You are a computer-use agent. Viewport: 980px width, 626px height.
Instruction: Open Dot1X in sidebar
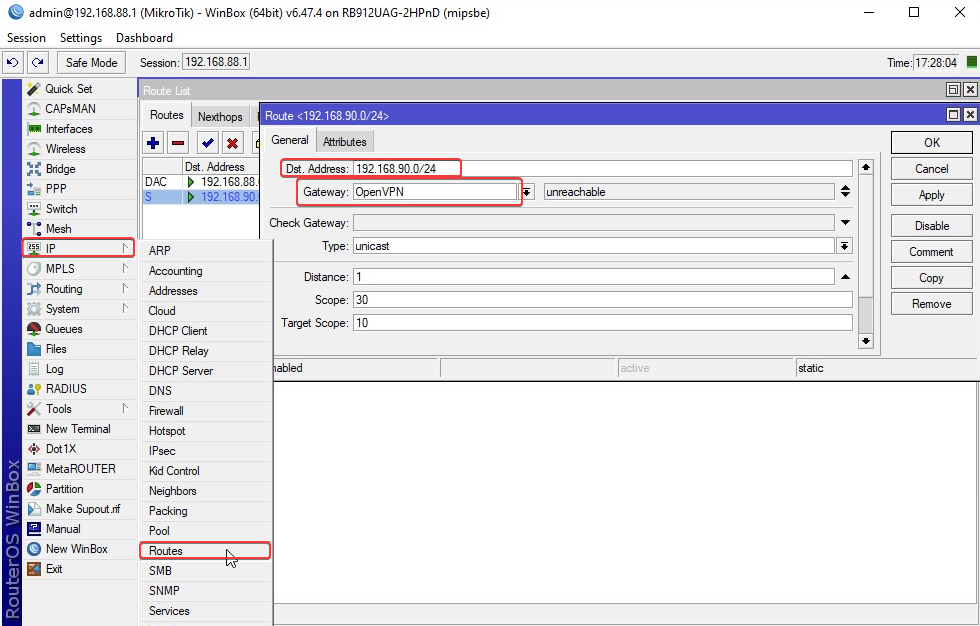[x=79, y=449]
